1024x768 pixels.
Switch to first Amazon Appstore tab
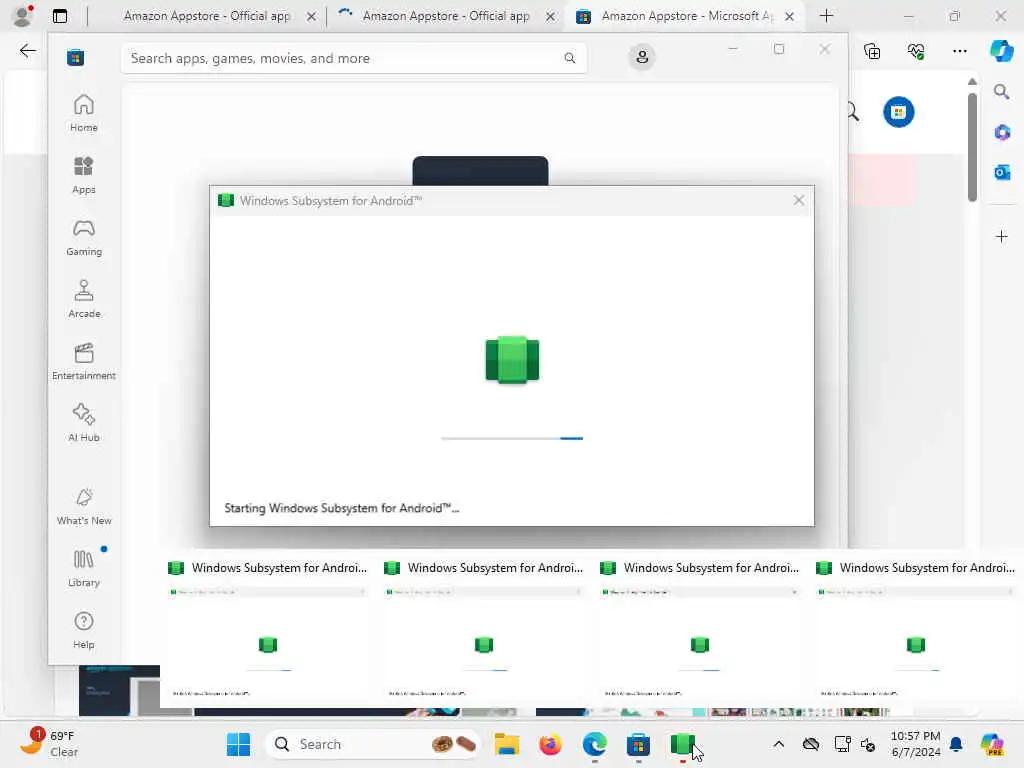click(x=206, y=16)
